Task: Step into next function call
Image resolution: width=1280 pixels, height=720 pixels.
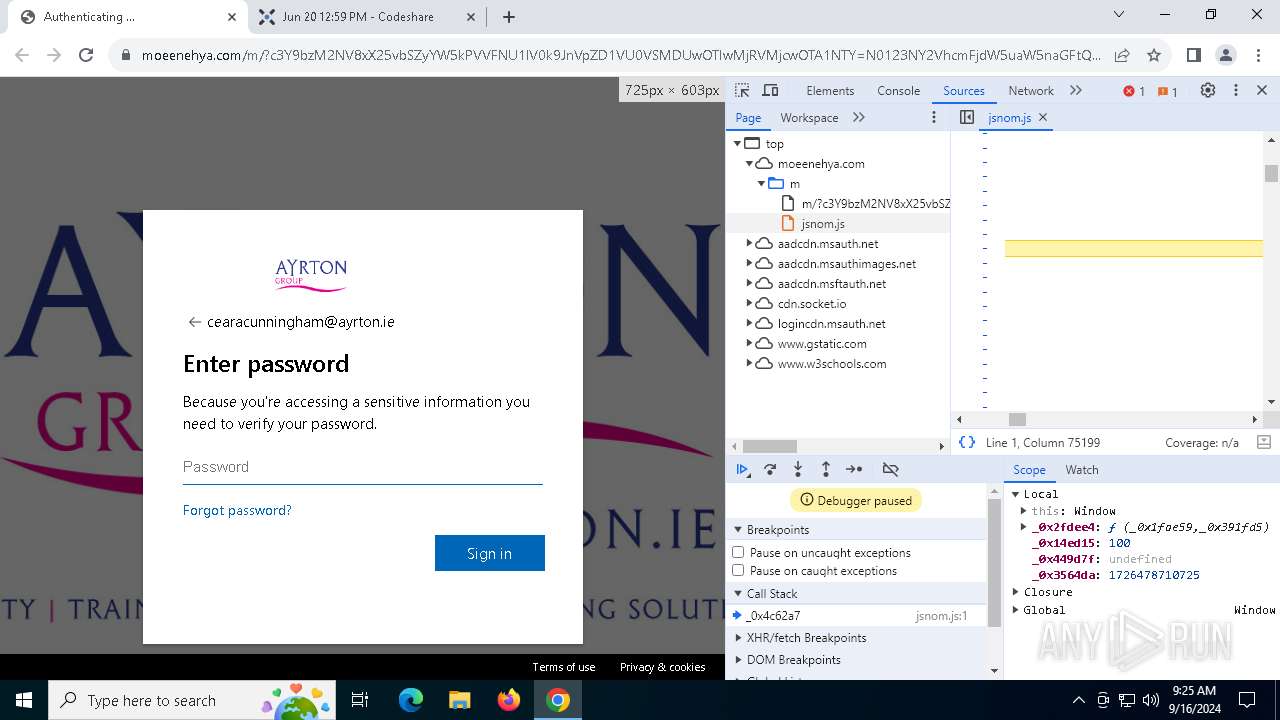Action: coord(798,469)
